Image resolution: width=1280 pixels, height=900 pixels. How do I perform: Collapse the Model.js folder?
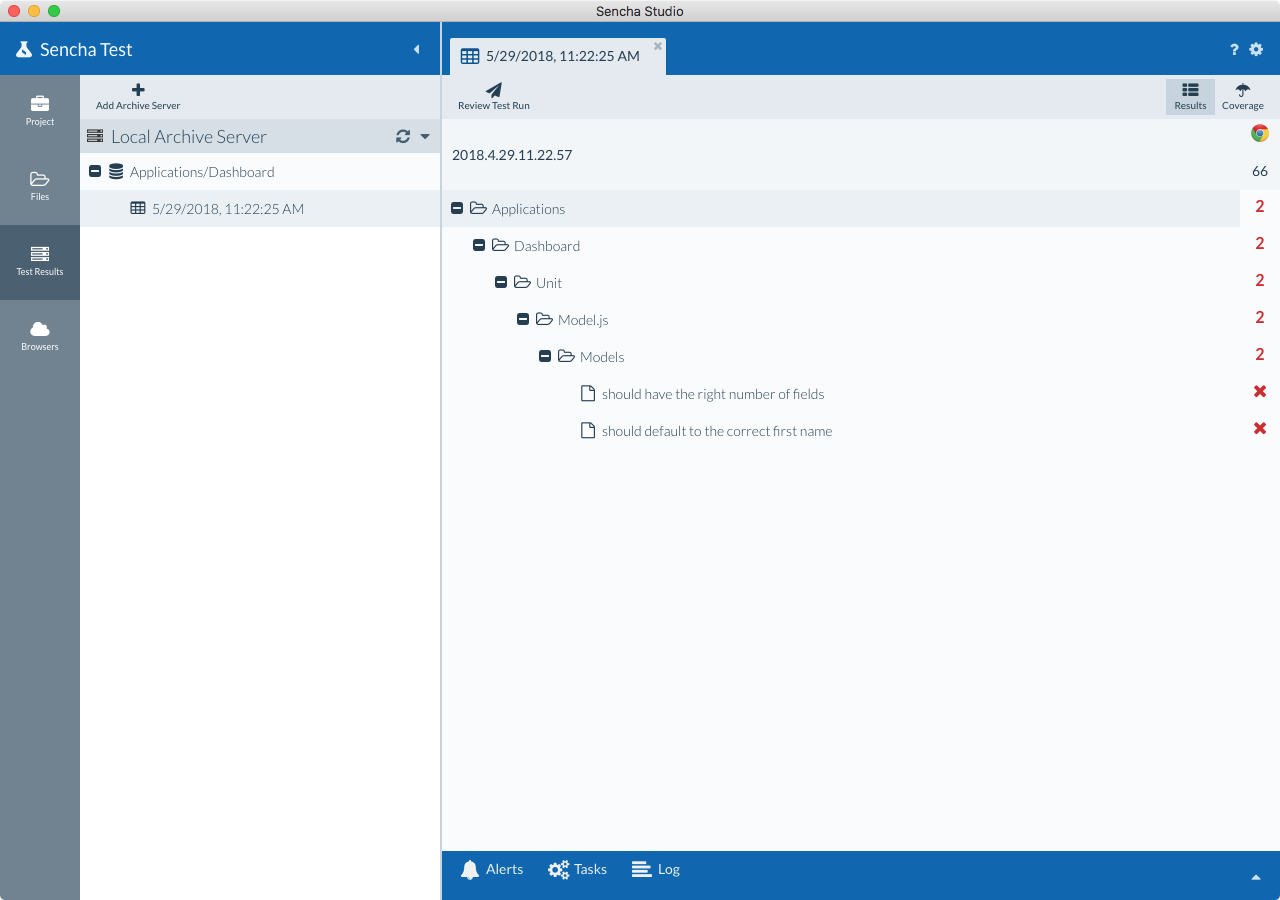tap(523, 320)
